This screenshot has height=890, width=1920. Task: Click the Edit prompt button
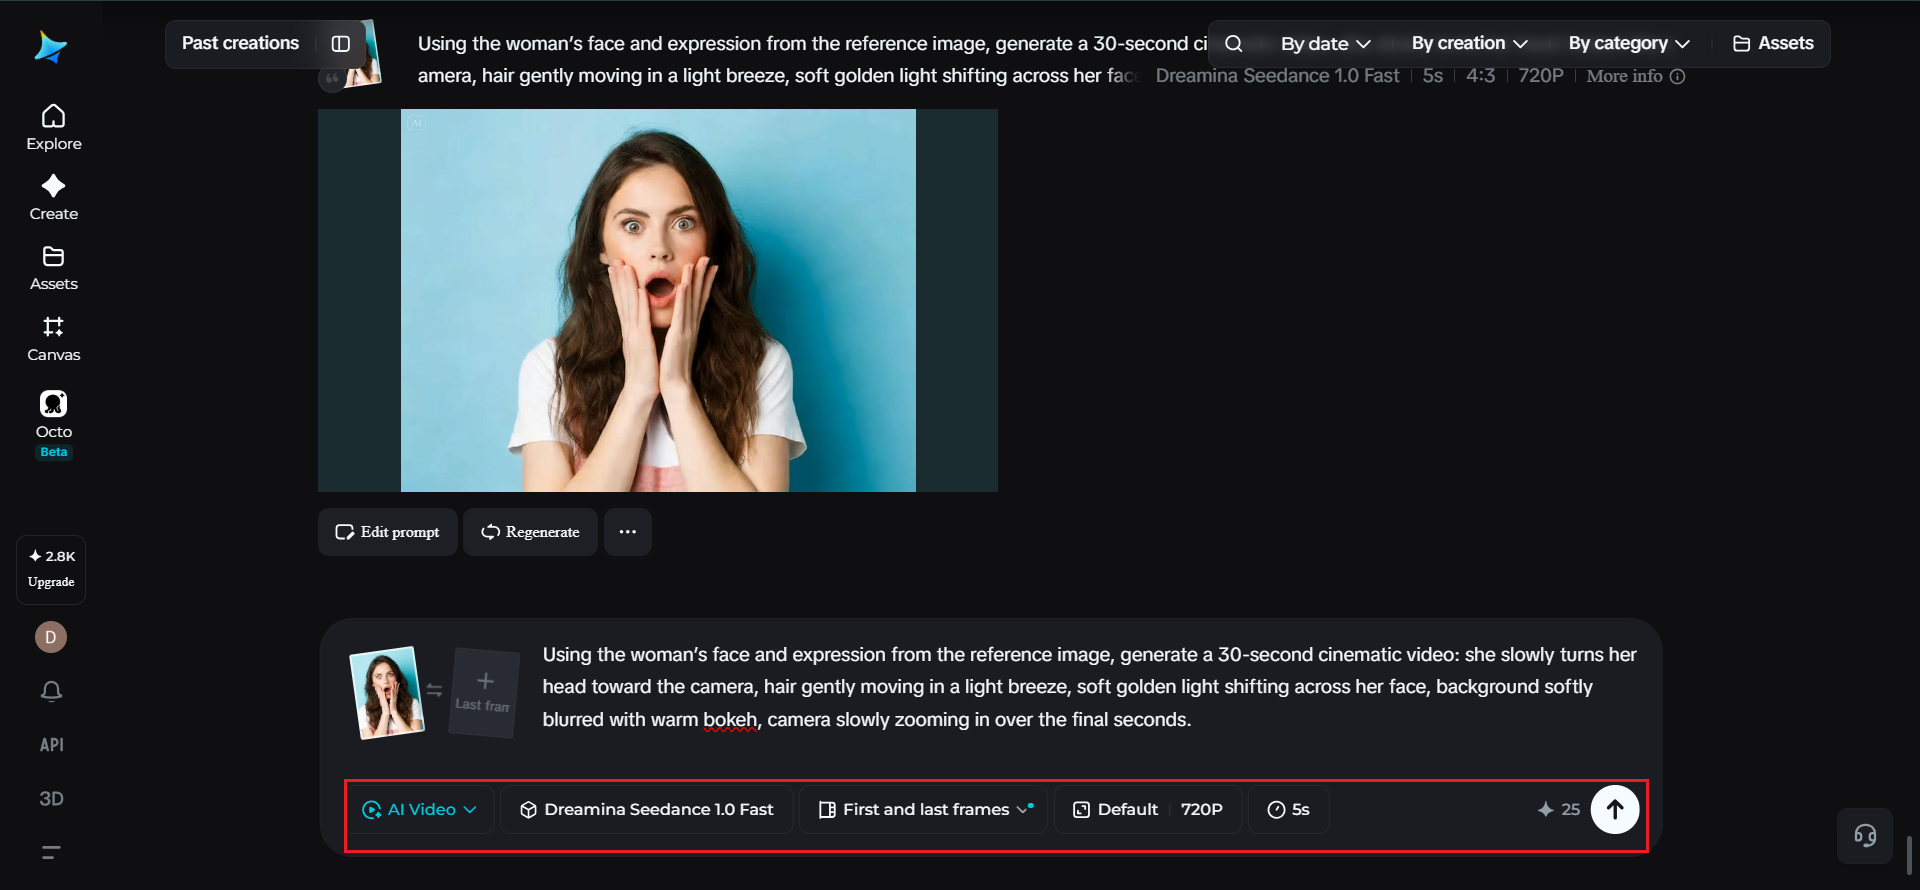point(388,532)
